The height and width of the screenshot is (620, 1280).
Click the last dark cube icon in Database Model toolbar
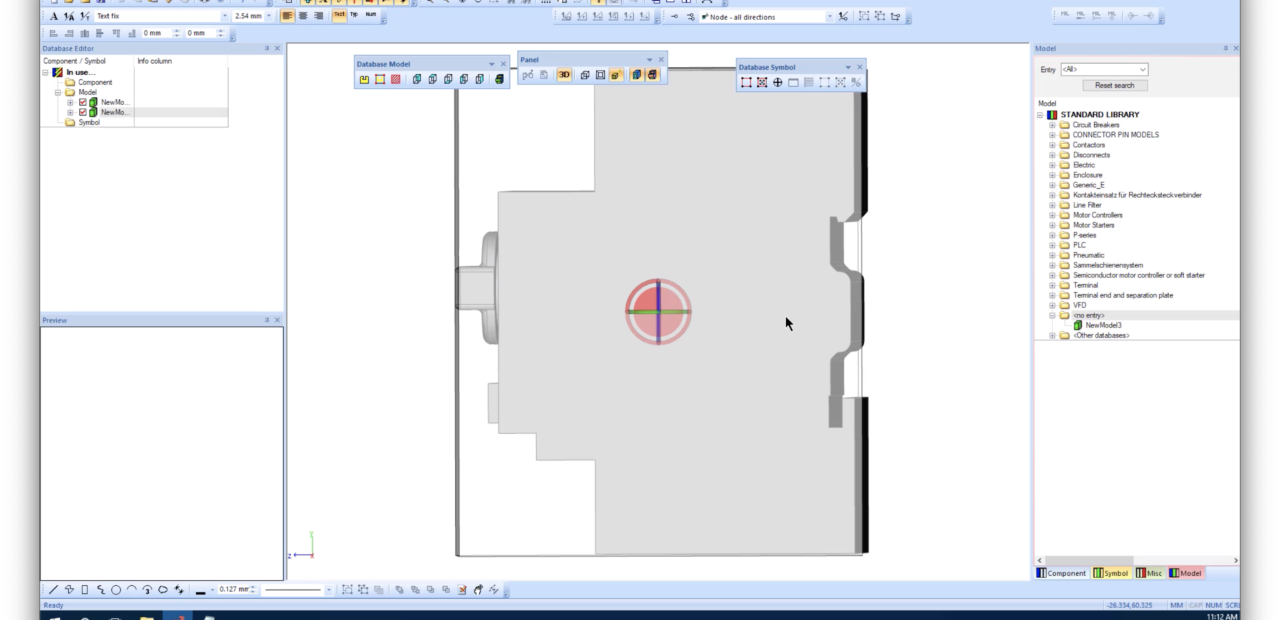pyautogui.click(x=498, y=79)
